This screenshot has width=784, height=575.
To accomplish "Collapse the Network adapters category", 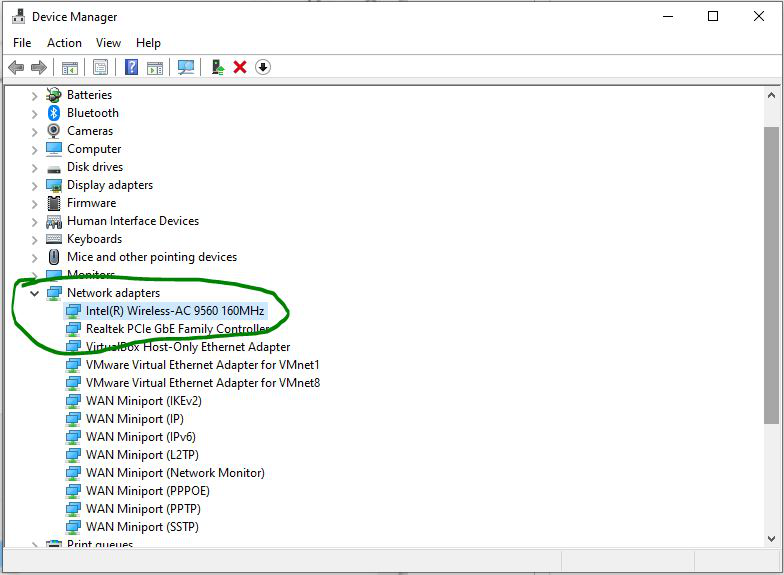I will [34, 293].
